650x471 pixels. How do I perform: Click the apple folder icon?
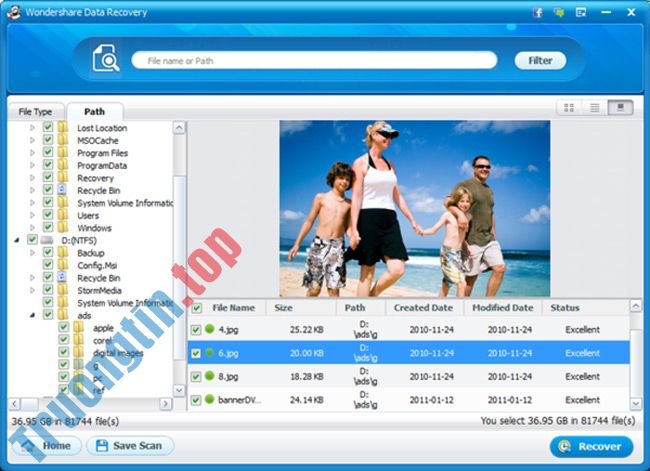(x=78, y=328)
